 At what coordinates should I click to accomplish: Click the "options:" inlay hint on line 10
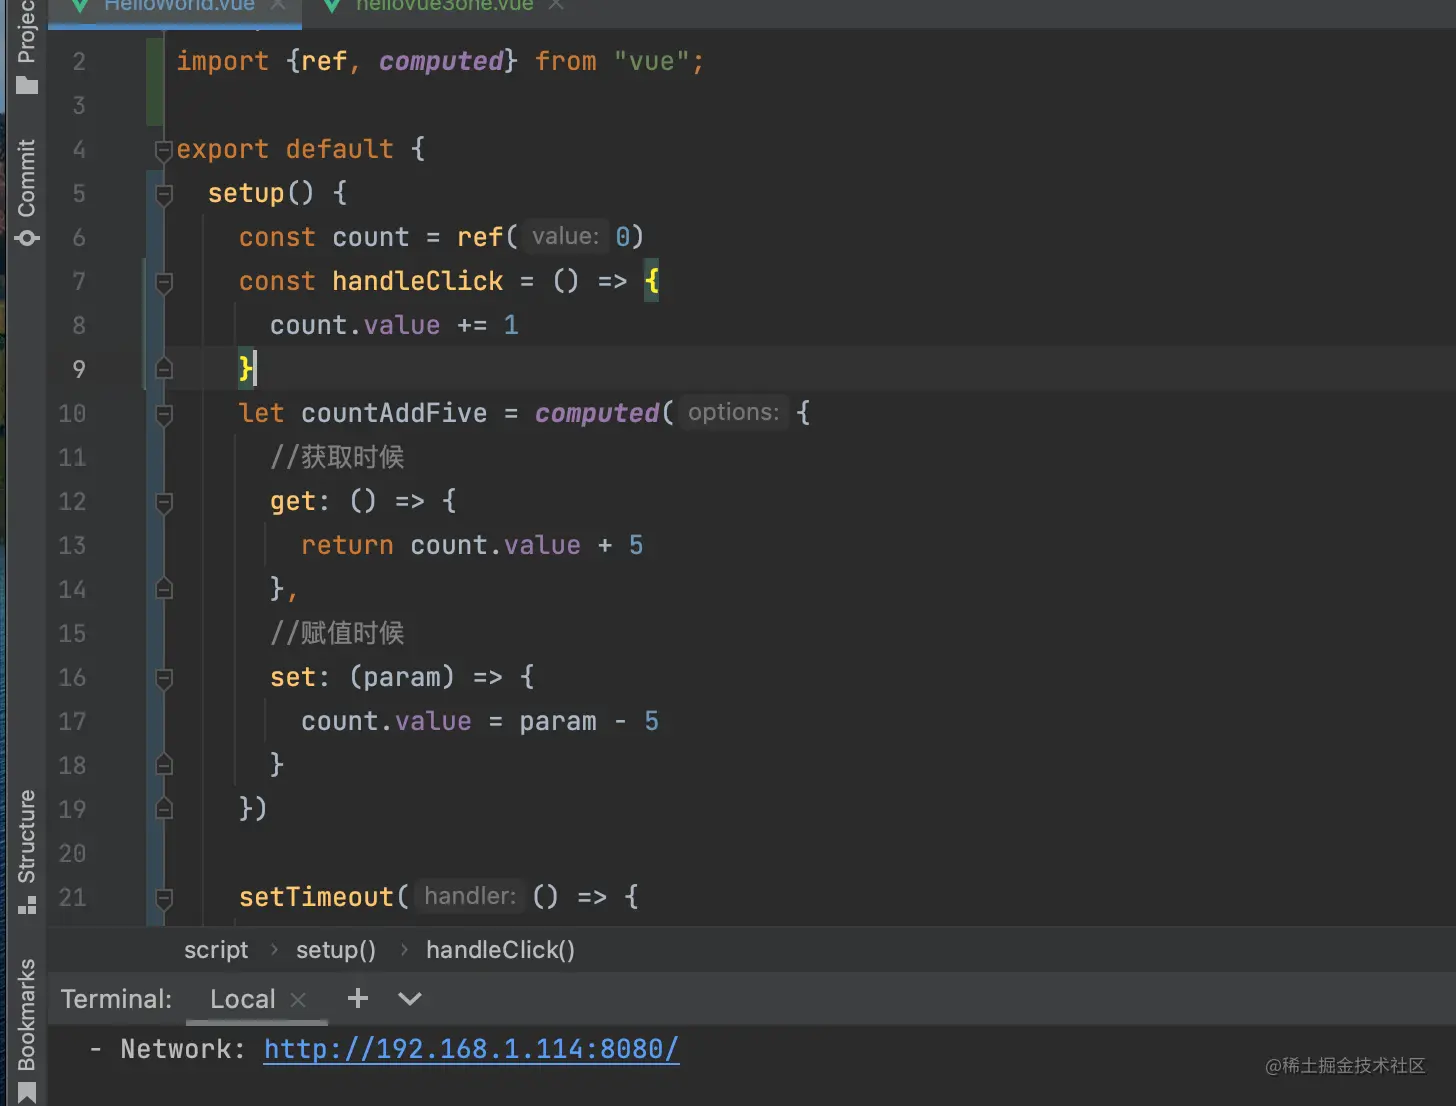[x=733, y=413]
